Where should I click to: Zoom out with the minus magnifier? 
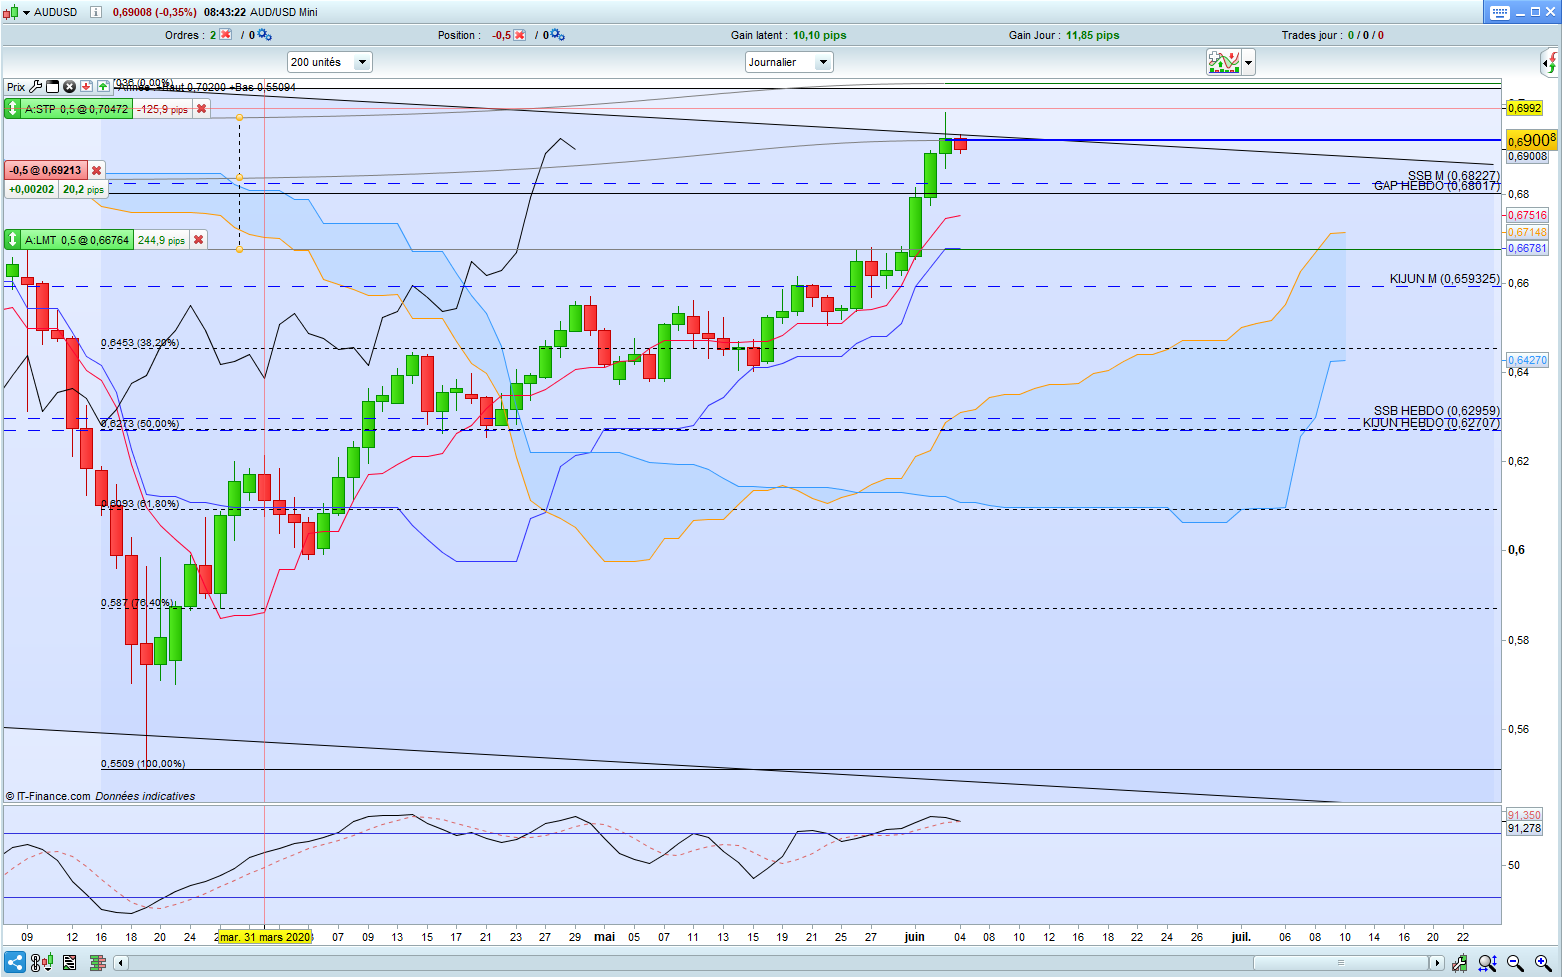pos(1515,963)
